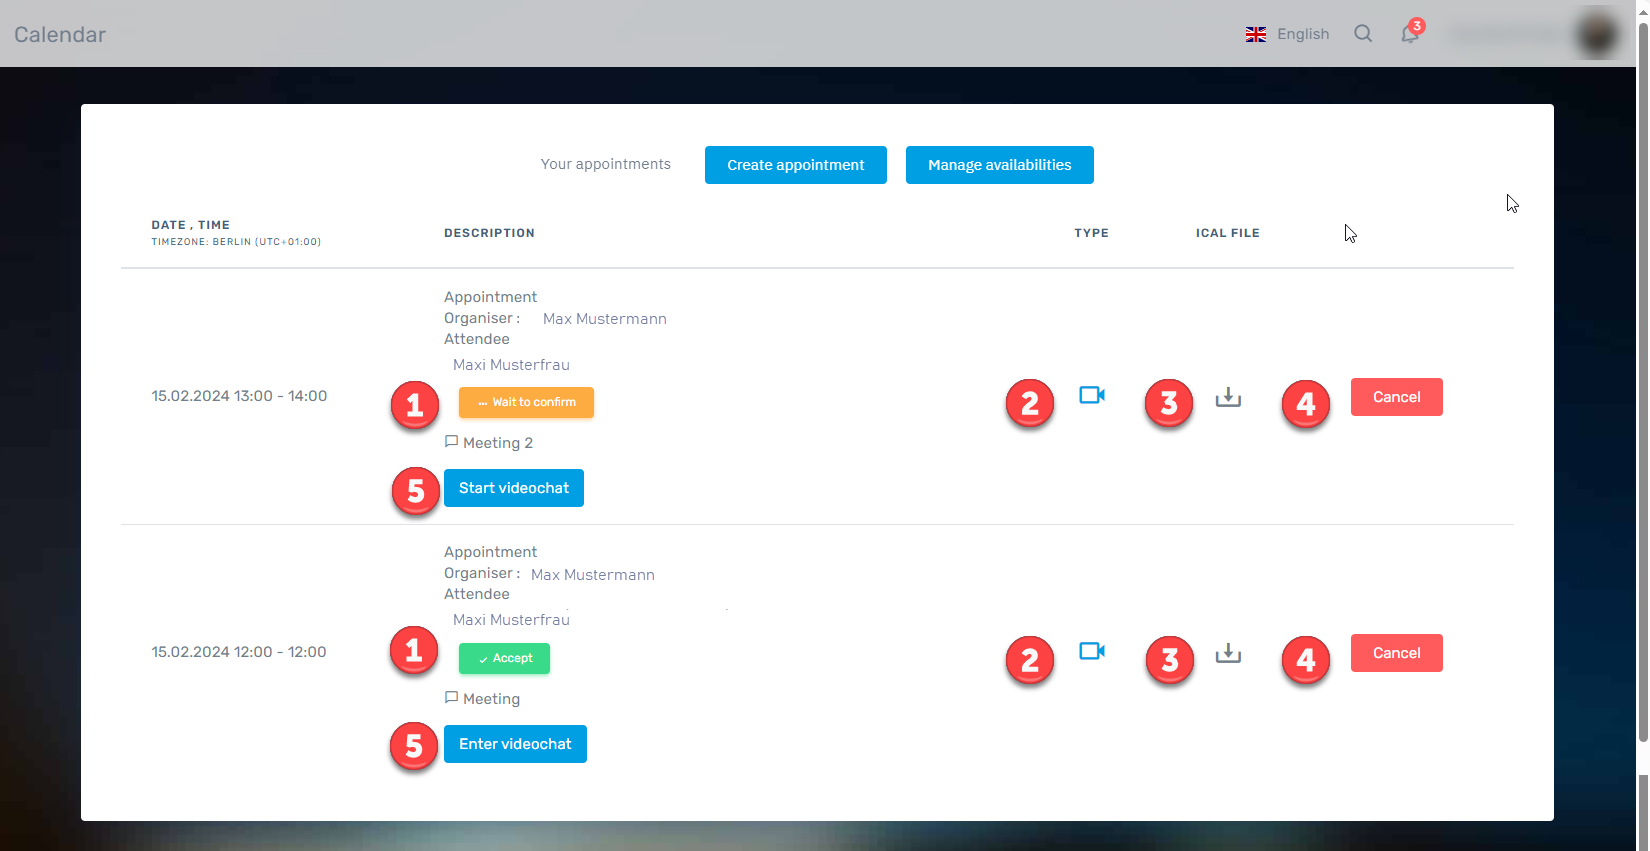Open the user profile avatar menu

[1597, 34]
